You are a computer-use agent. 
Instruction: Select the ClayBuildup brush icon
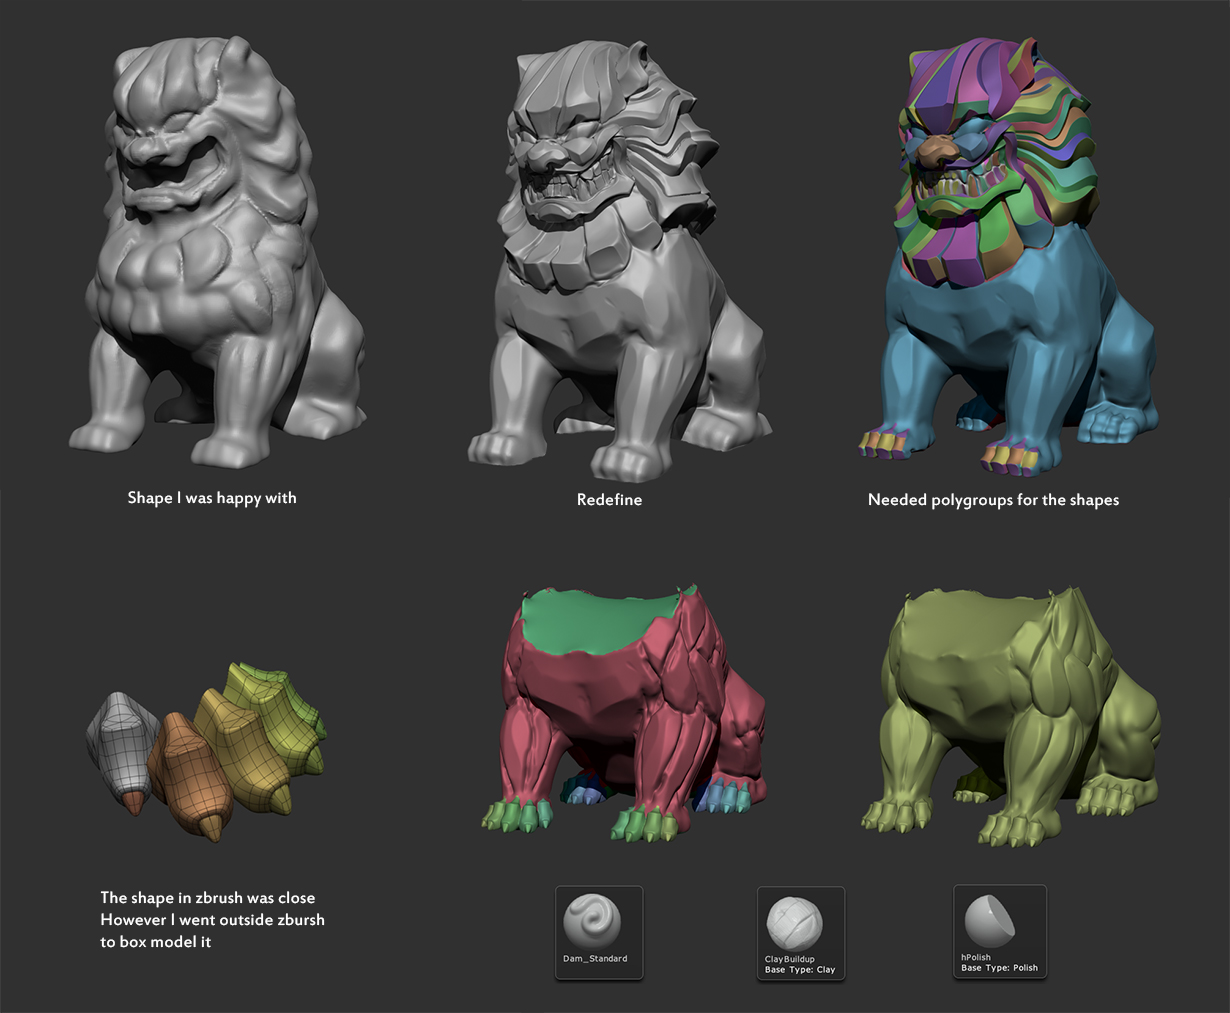[795, 924]
